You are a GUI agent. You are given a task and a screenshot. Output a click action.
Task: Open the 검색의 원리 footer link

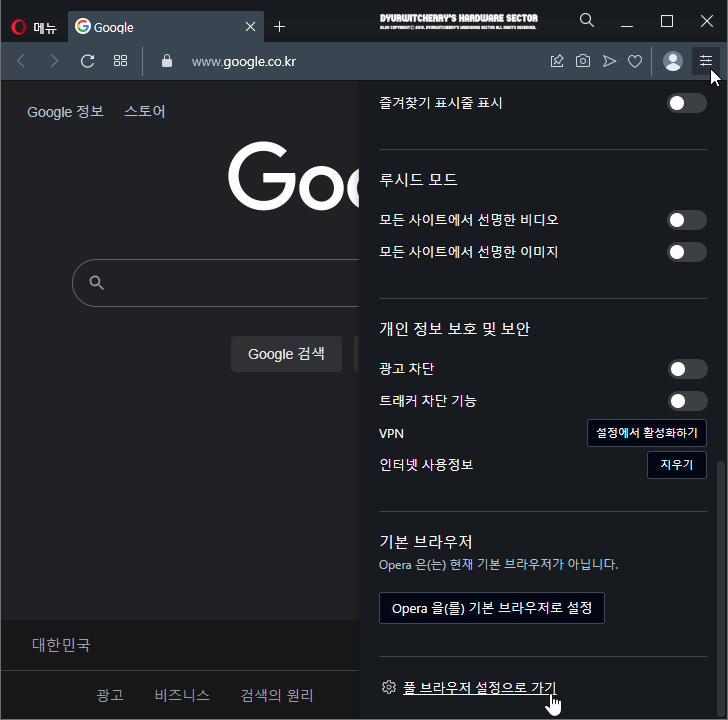277,695
